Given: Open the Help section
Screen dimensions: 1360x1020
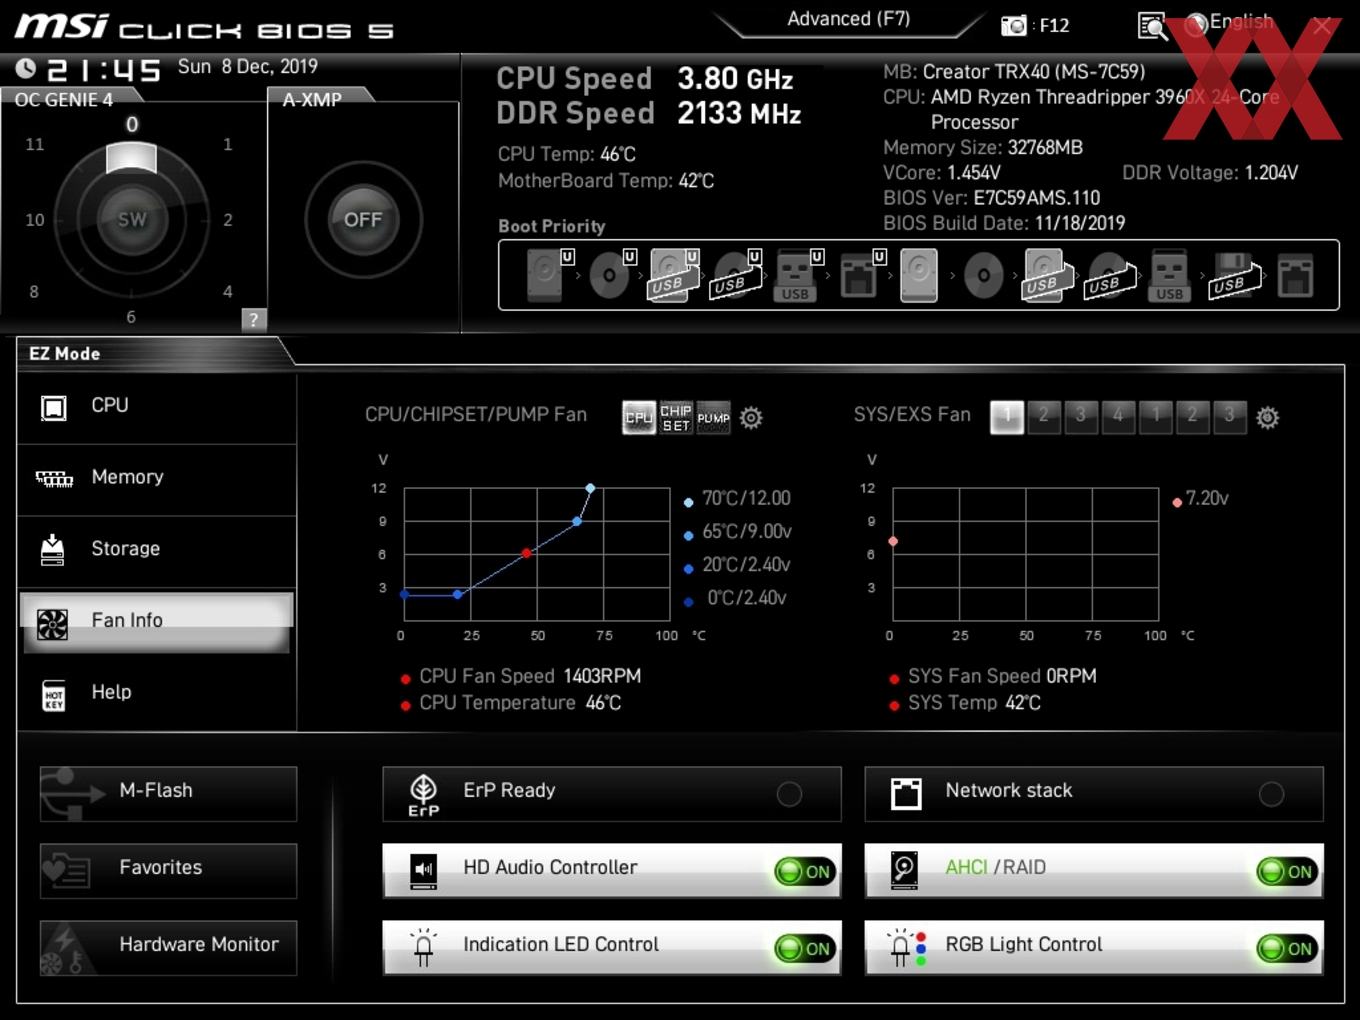Looking at the screenshot, I should 157,694.
